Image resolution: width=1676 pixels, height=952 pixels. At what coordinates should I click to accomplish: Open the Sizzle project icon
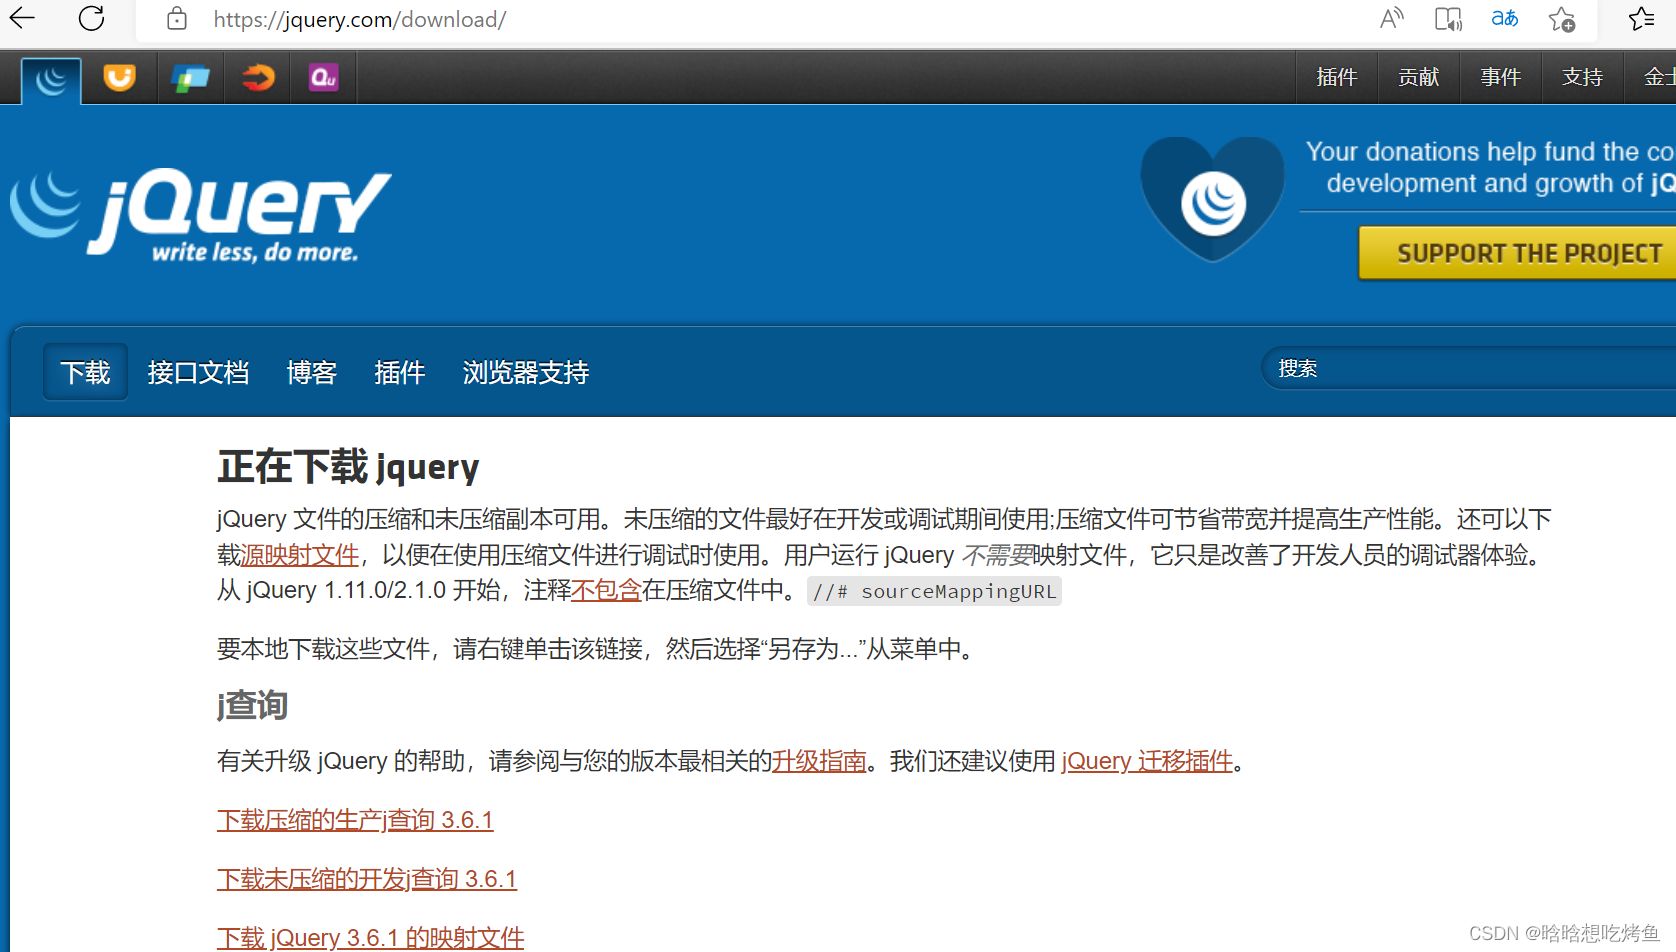pos(257,77)
